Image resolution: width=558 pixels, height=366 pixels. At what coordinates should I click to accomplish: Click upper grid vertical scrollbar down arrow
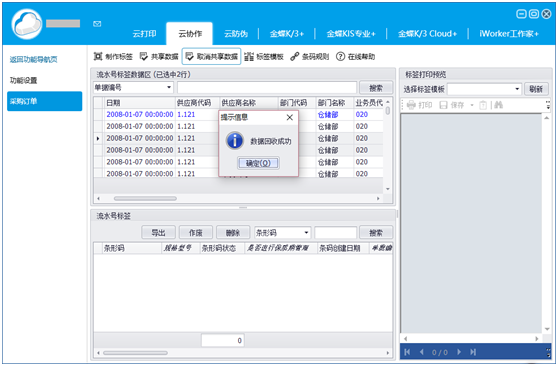388,189
